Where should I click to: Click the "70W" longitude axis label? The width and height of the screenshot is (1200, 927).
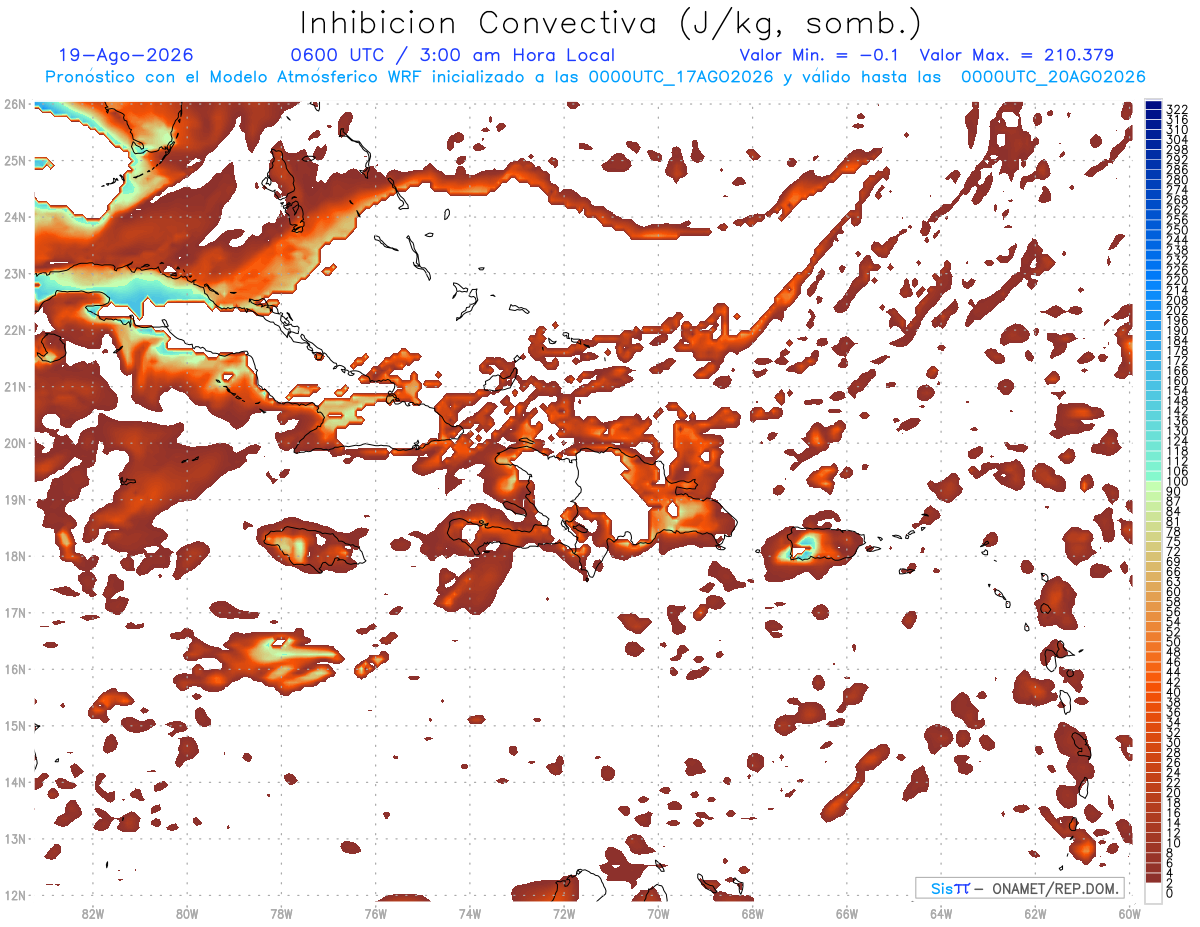(658, 913)
